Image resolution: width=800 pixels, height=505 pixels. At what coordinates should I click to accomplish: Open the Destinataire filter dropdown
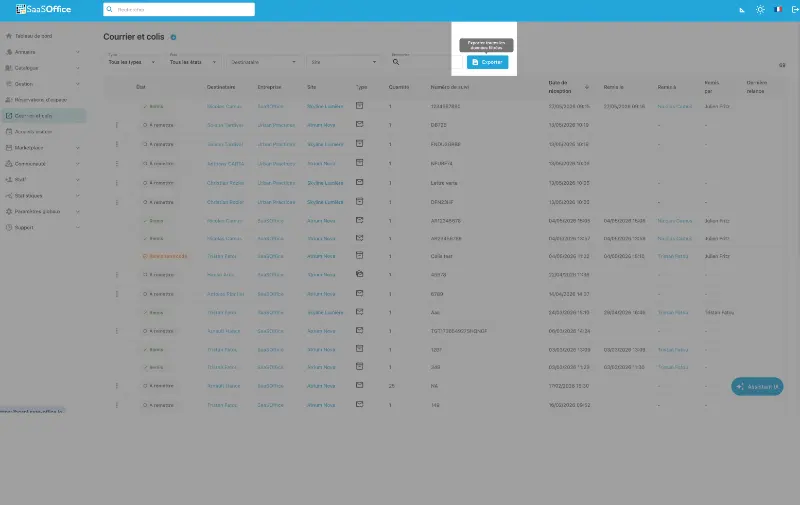point(263,62)
